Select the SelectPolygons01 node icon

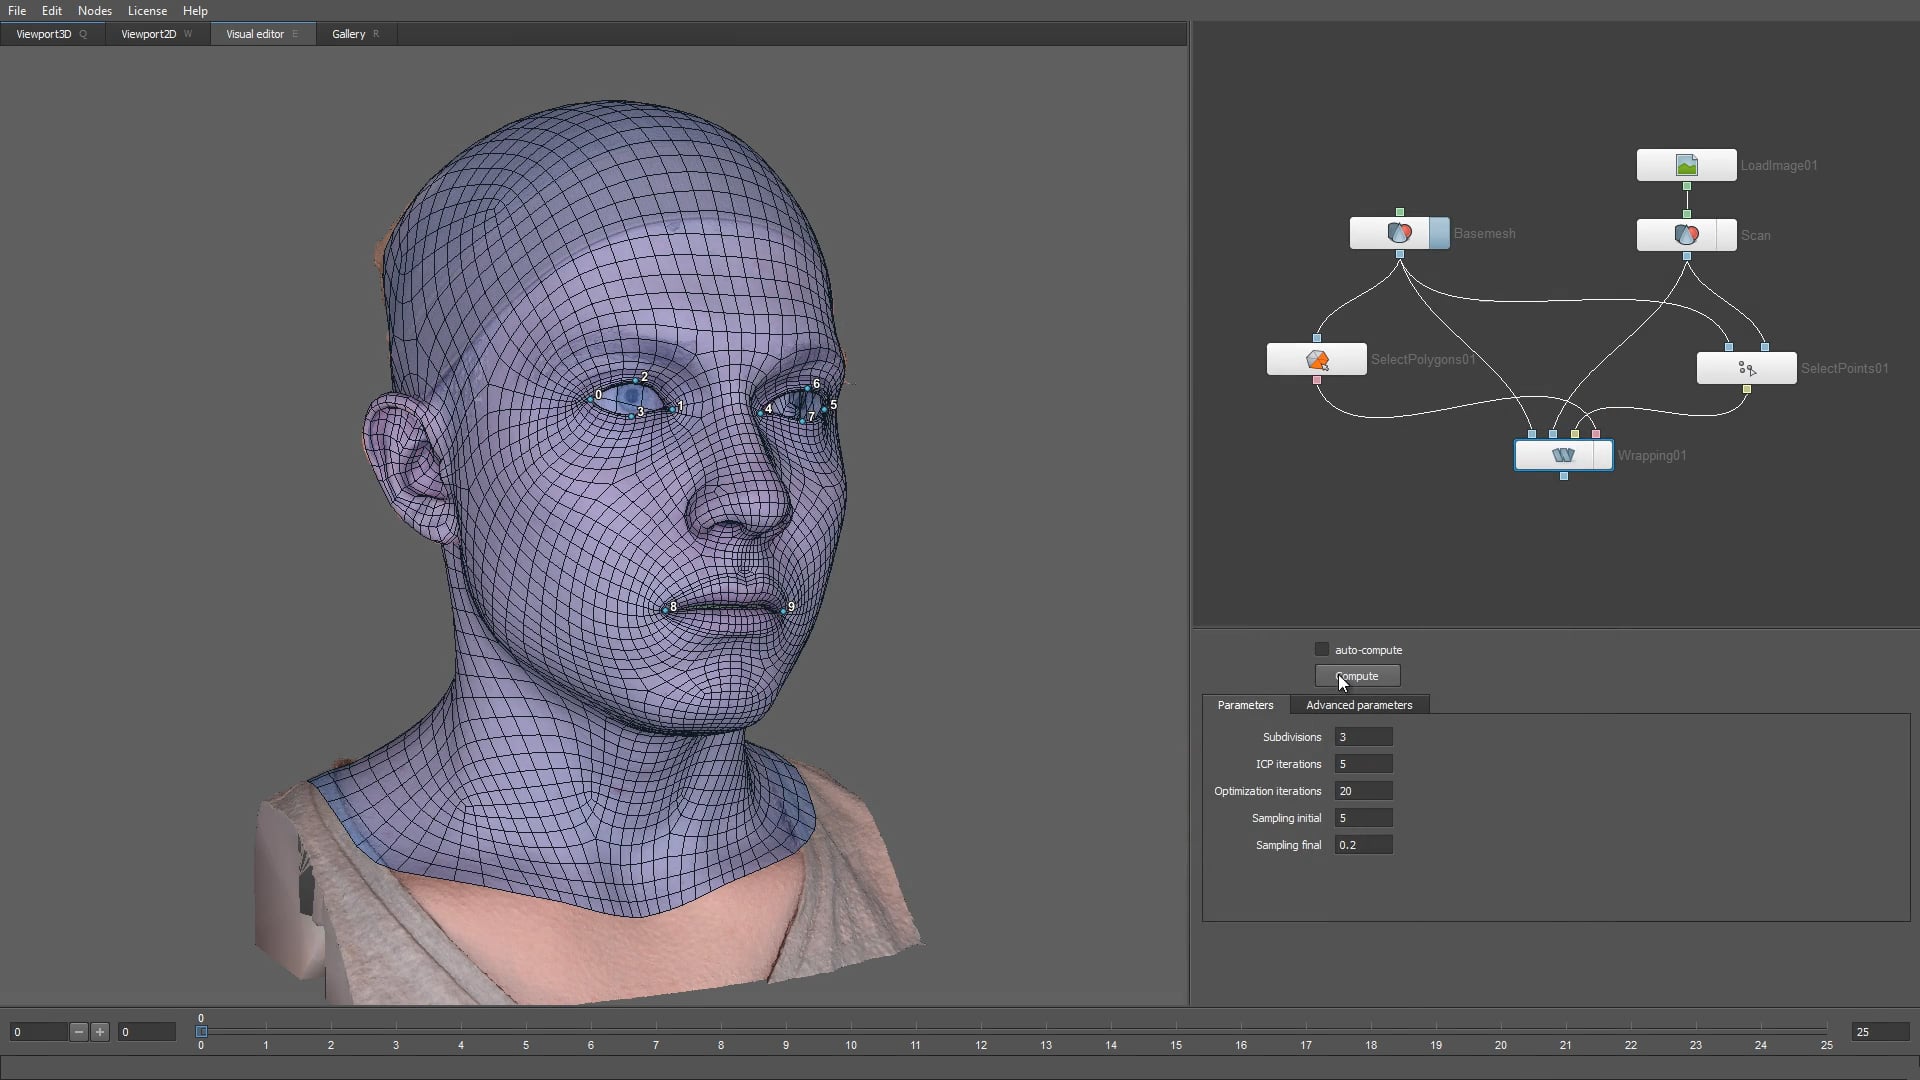click(x=1318, y=359)
